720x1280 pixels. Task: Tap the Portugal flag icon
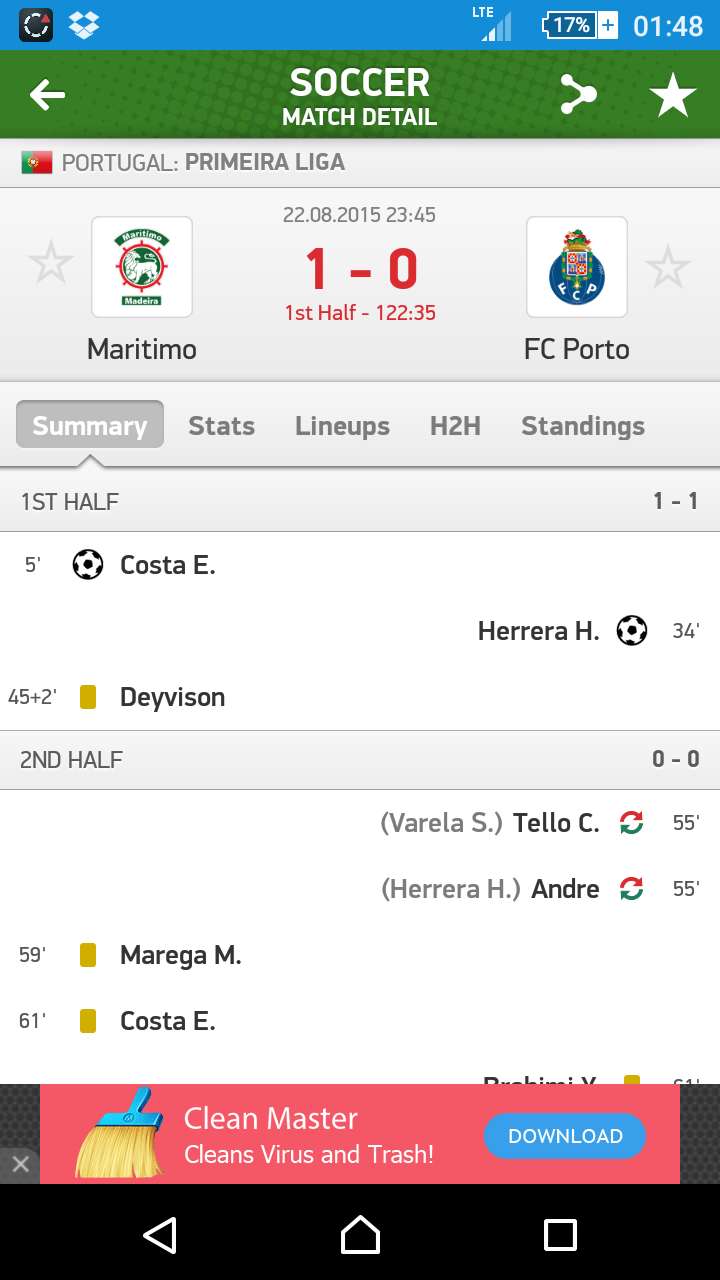(x=37, y=162)
